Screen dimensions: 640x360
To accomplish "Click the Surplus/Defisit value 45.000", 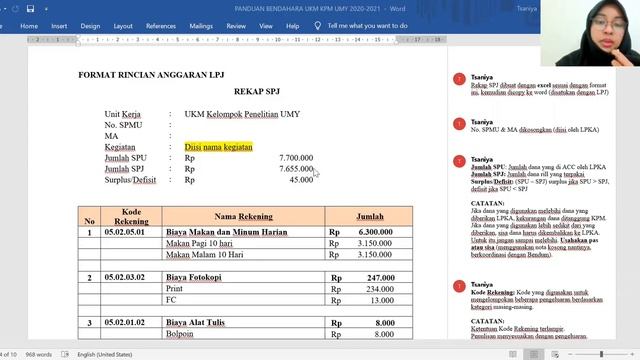I will (x=301, y=180).
